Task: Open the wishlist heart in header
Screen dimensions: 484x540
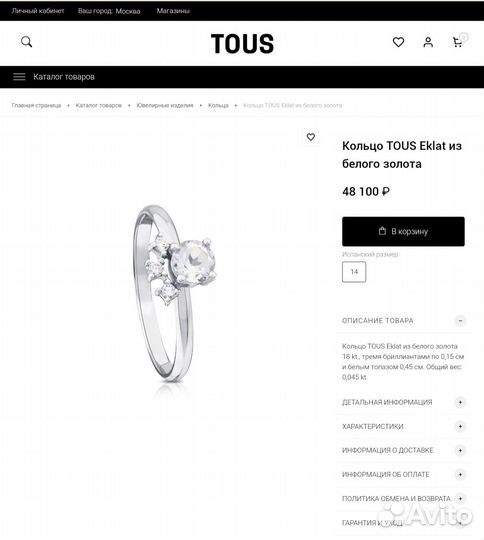Action: click(398, 42)
